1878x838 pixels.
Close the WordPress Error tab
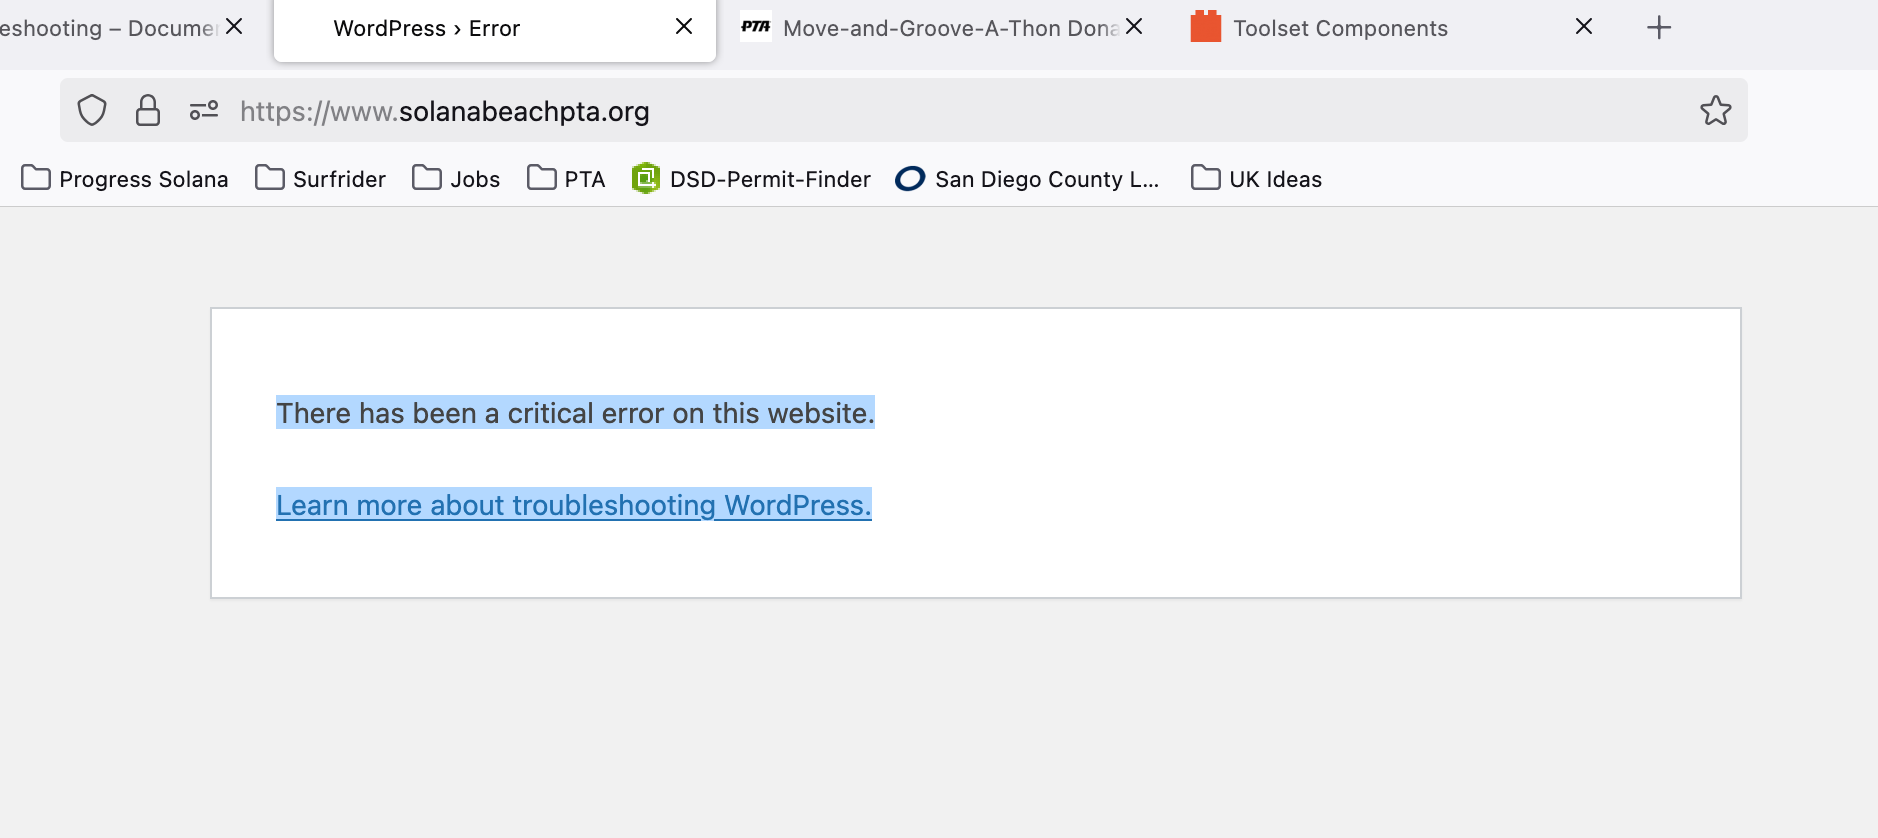(684, 27)
